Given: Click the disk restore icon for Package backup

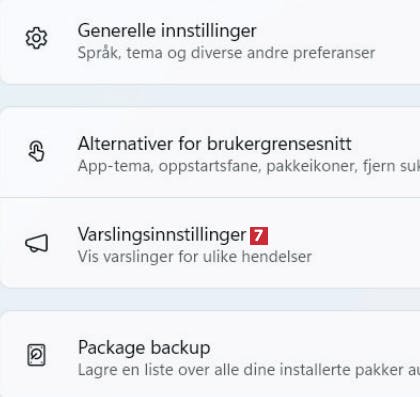Looking at the screenshot, I should tap(36, 355).
